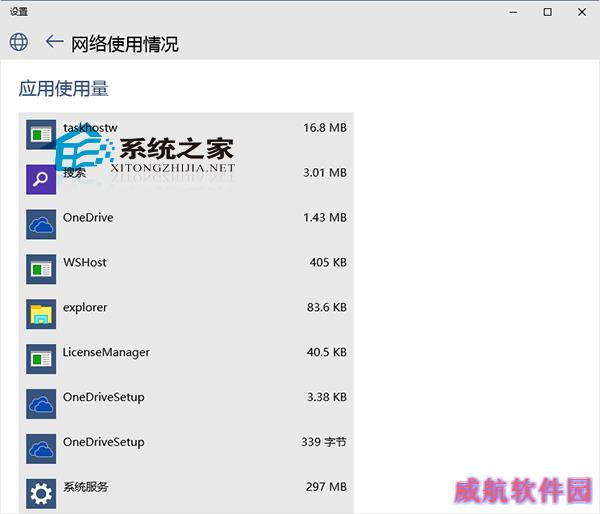Click the LicenseManager app icon

tap(41, 359)
